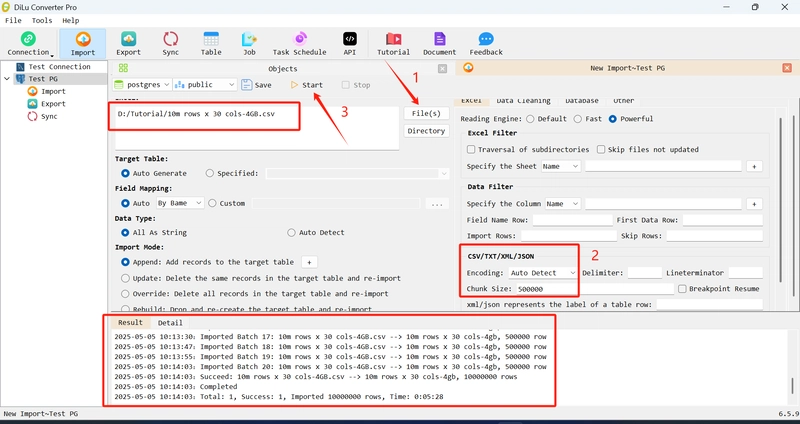Click the Field Name Row input
The height and width of the screenshot is (424, 800).
click(572, 220)
